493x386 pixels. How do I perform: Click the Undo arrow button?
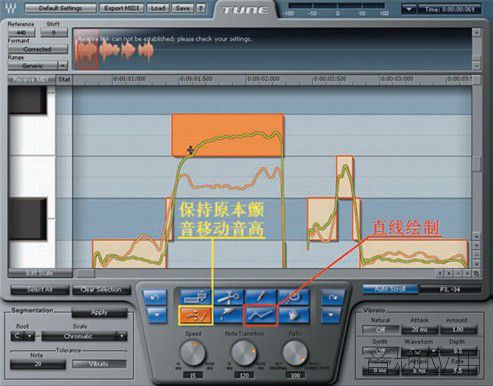155,296
